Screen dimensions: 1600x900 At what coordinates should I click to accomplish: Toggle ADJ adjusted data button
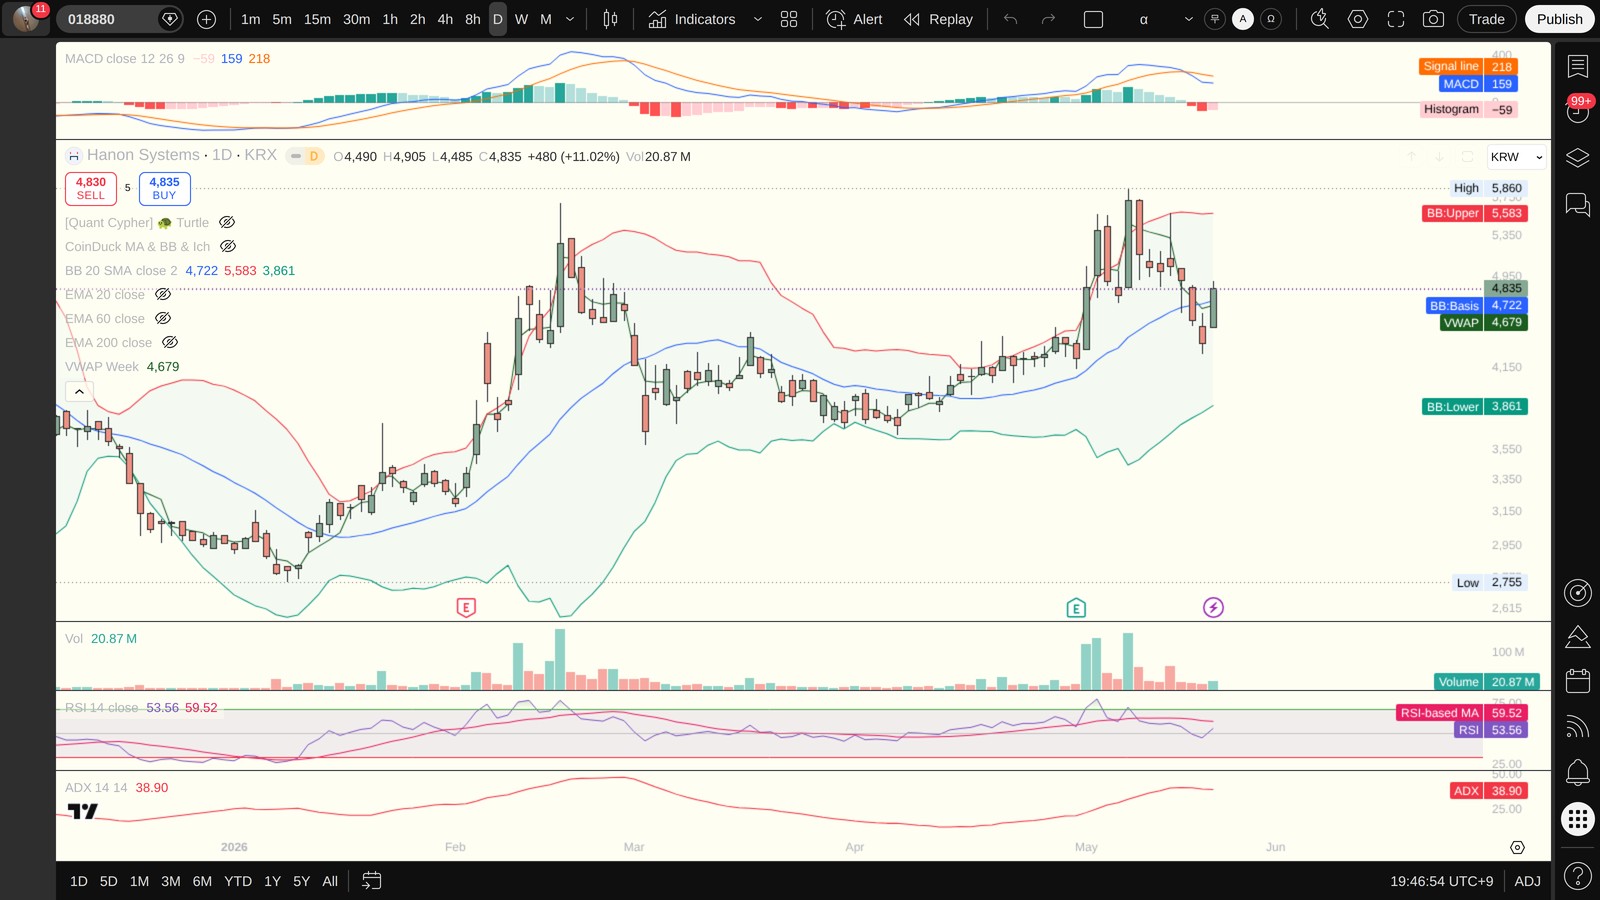point(1527,881)
